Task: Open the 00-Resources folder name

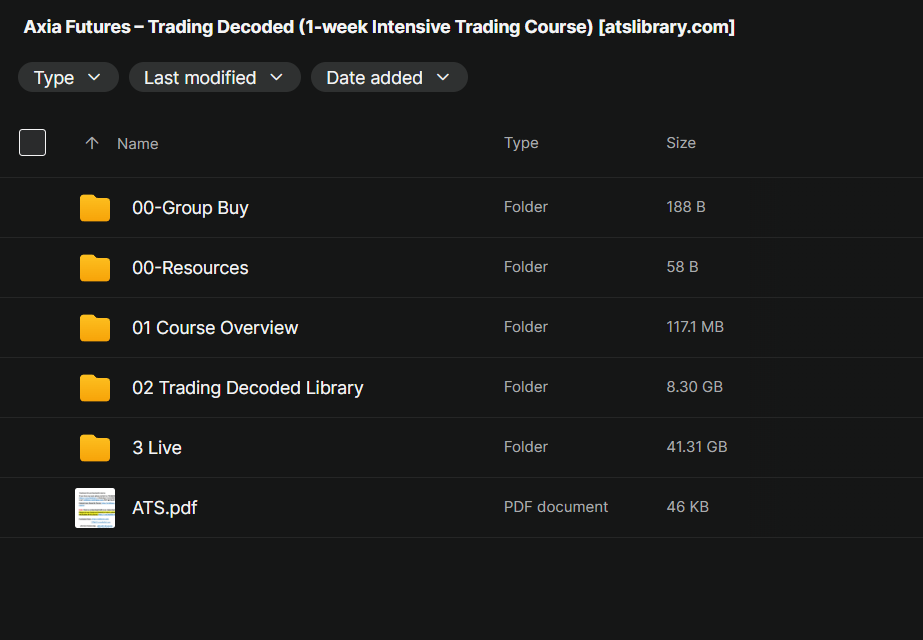Action: click(190, 268)
